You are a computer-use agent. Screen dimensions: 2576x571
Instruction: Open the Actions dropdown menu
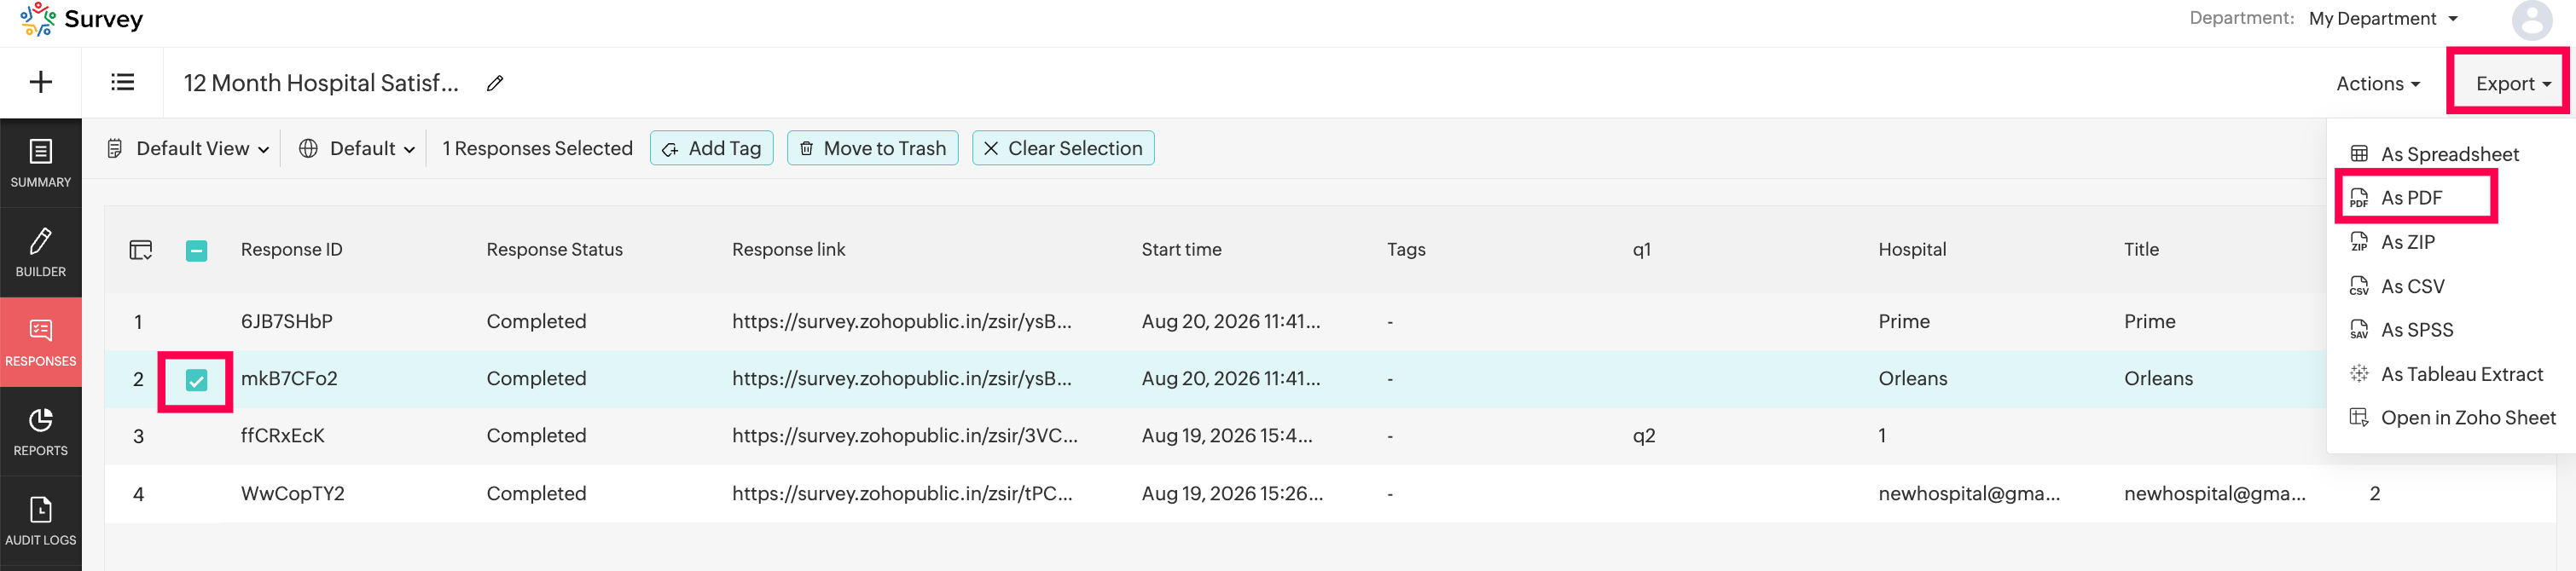[x=2377, y=84]
